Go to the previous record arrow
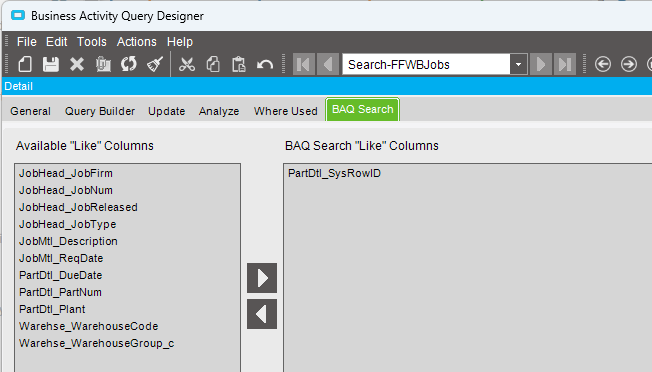This screenshot has height=372, width=652. point(328,64)
